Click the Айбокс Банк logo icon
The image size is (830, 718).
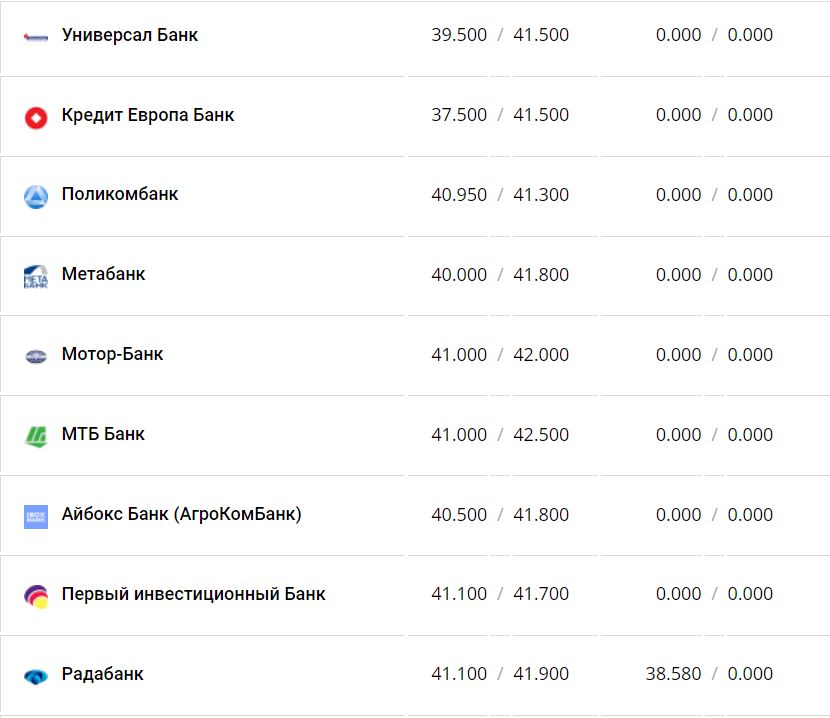tap(36, 516)
